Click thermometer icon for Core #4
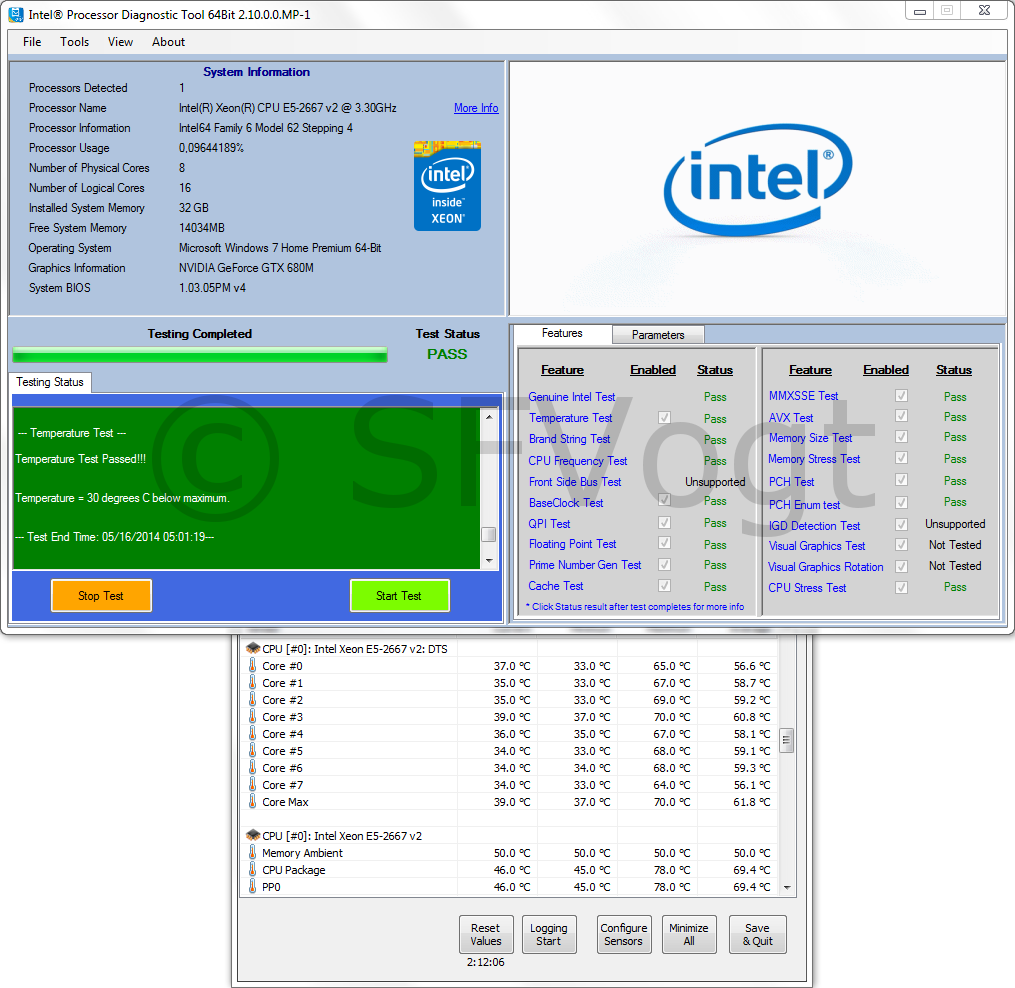 (x=252, y=734)
